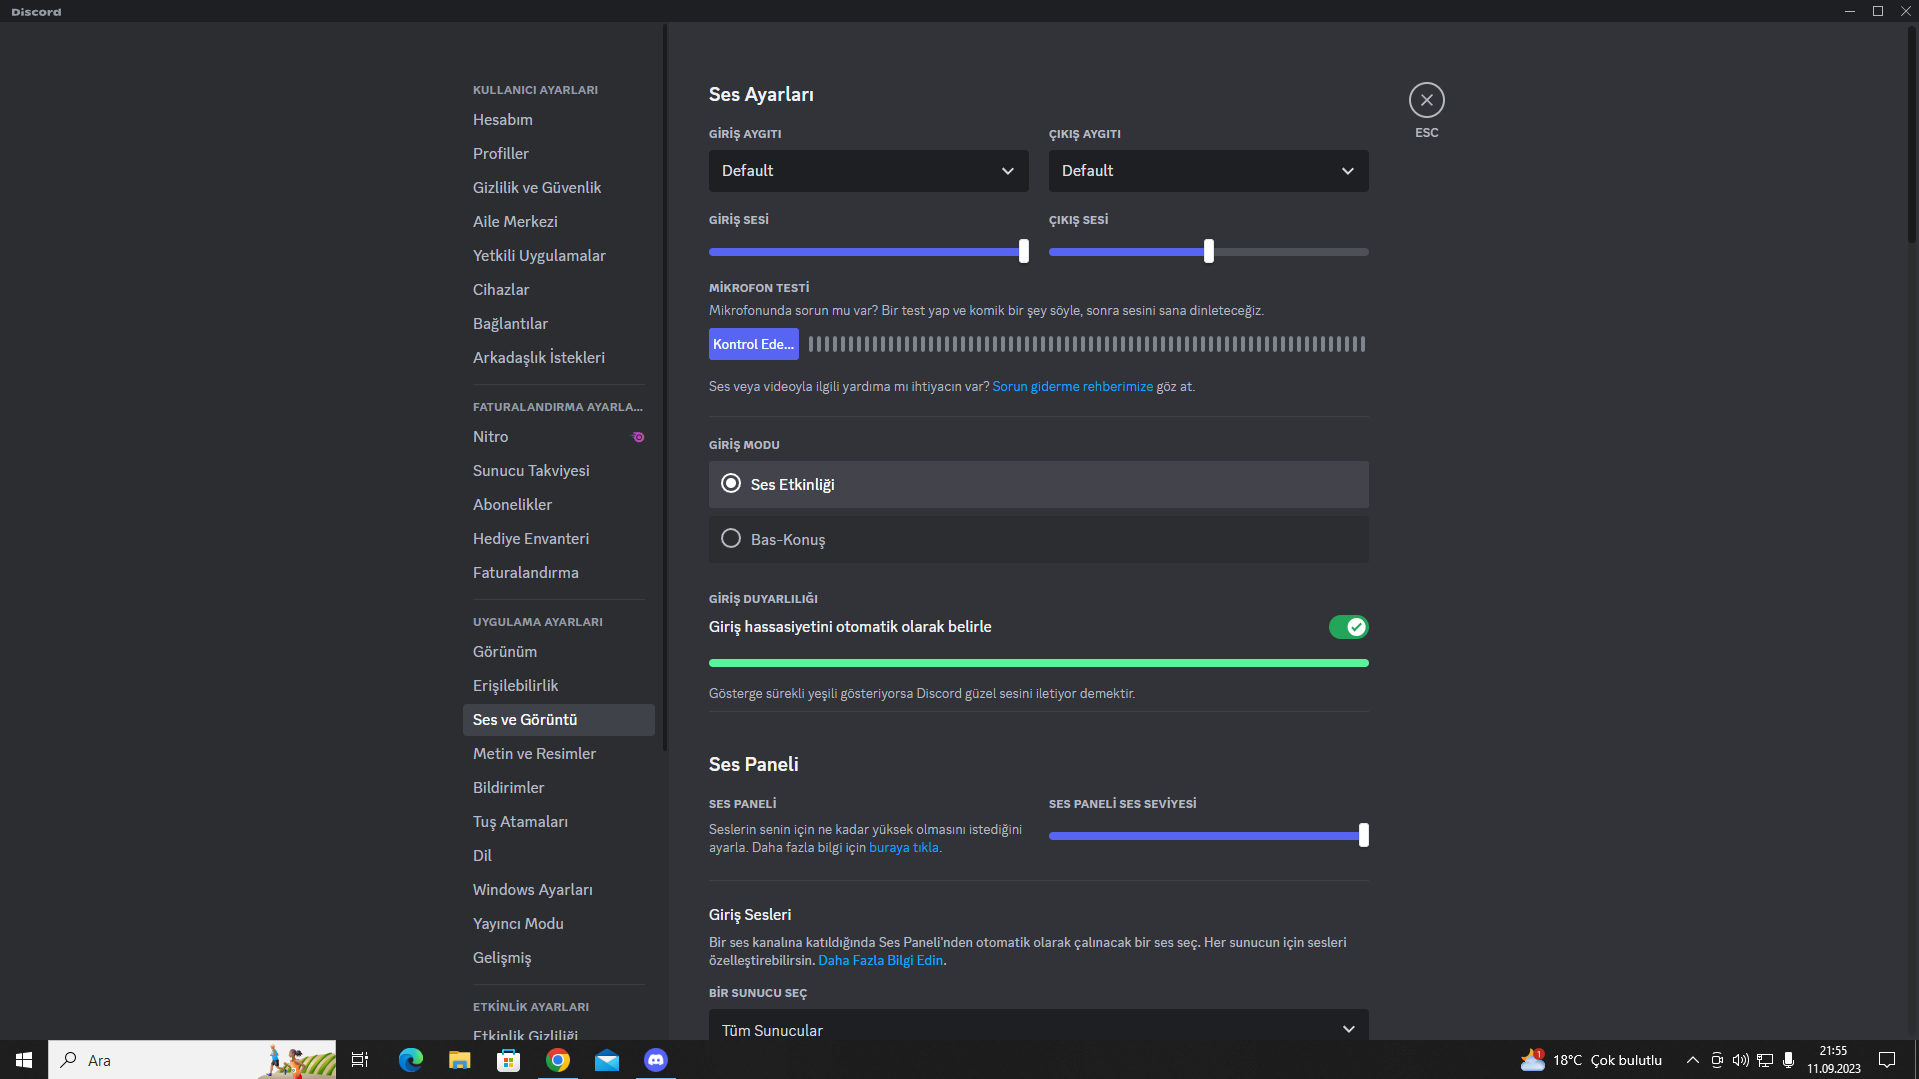1919x1079 pixels.
Task: Open Gizlilik ve Güvenlik settings
Action: [558, 188]
